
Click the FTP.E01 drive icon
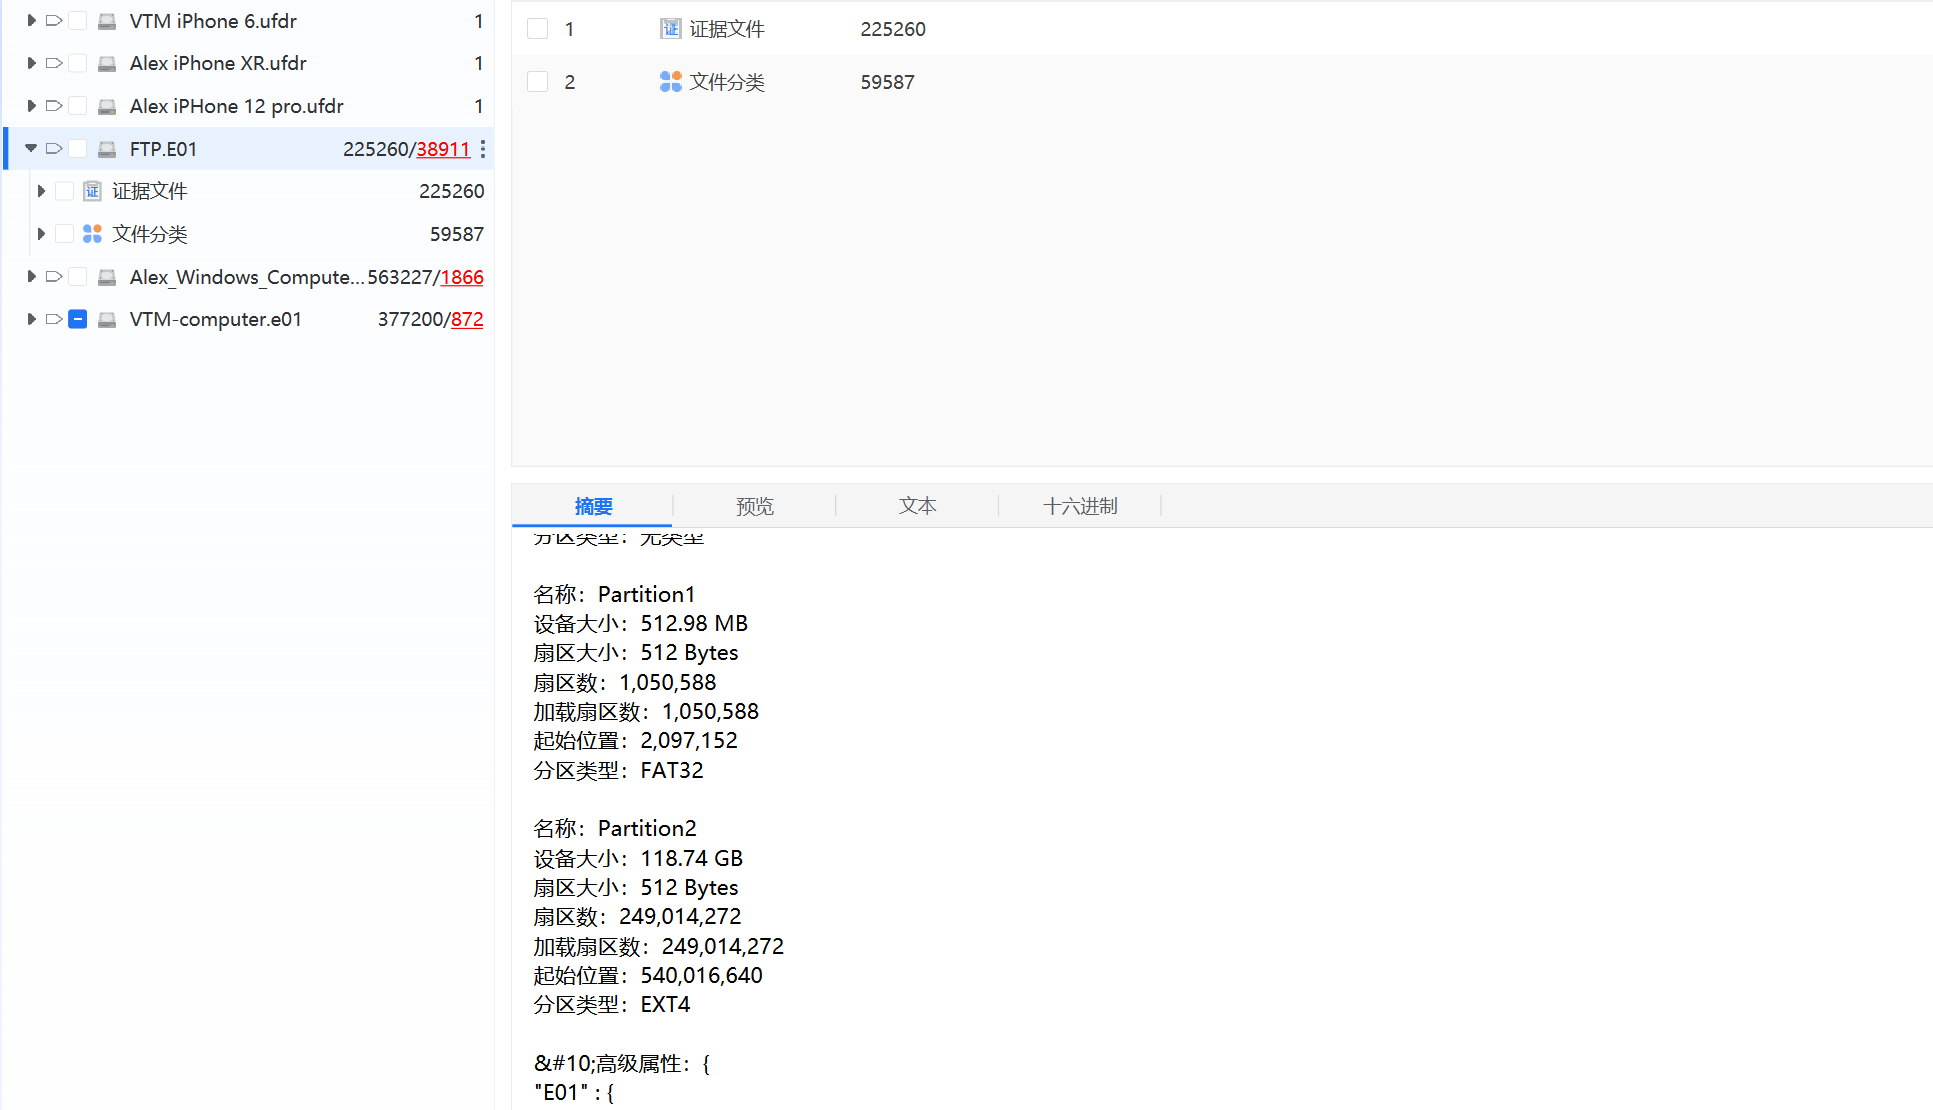point(107,149)
